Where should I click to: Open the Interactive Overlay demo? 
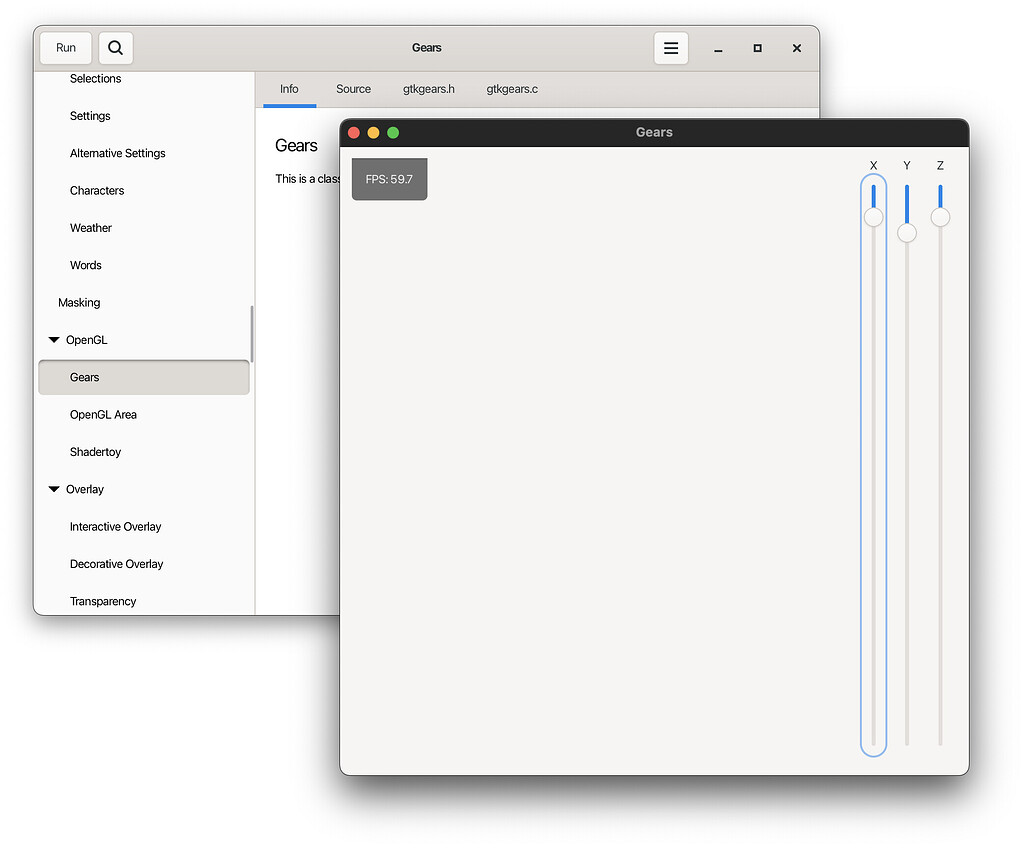pos(115,526)
